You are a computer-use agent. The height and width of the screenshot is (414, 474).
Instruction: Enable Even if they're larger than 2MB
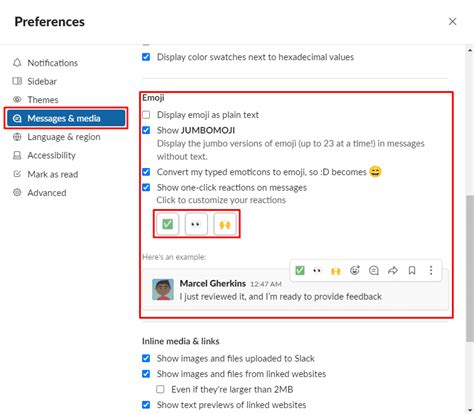(x=160, y=389)
